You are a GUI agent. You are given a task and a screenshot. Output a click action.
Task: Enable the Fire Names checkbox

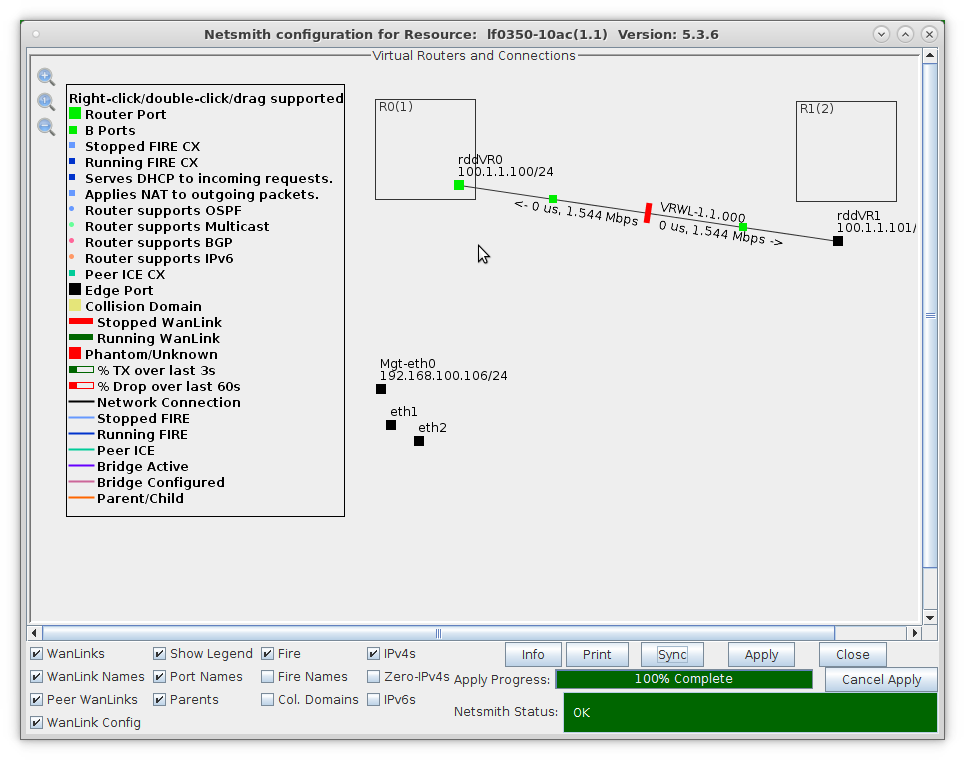268,677
